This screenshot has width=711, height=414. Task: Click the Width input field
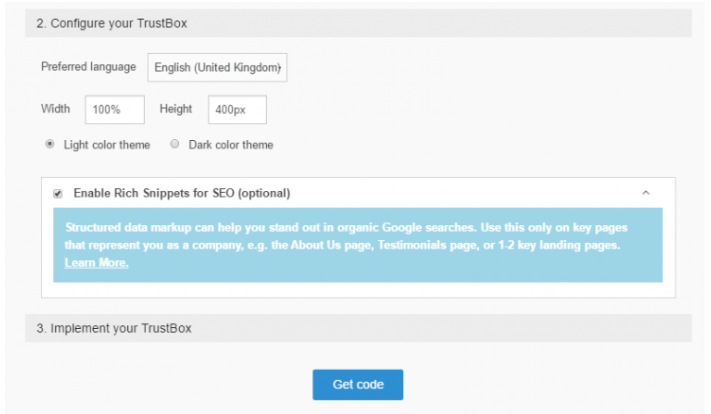click(x=115, y=109)
